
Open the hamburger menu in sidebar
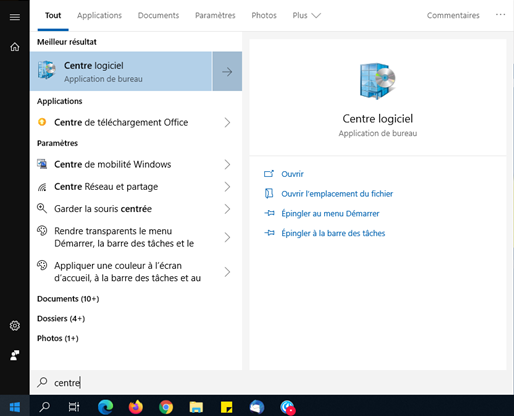pyautogui.click(x=15, y=17)
